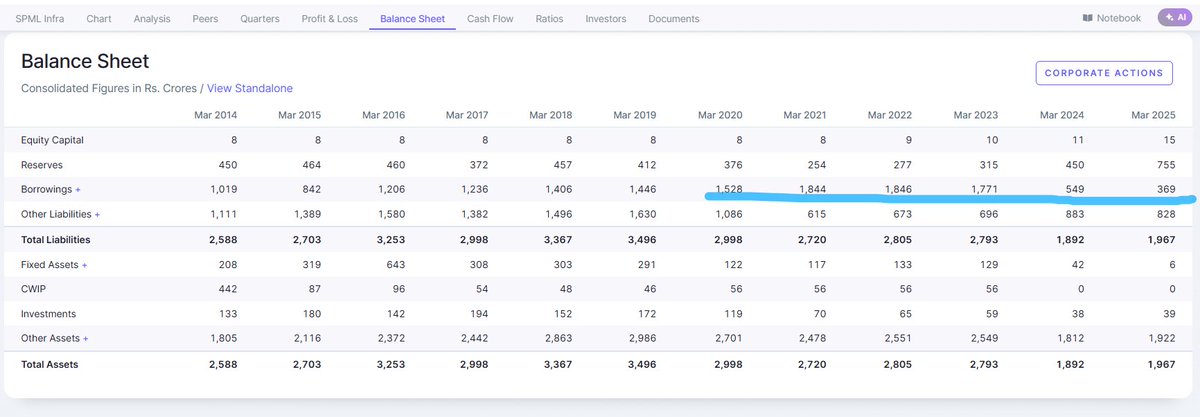The width and height of the screenshot is (1200, 417).
Task: Switch to Quarters tab
Action: pos(260,18)
